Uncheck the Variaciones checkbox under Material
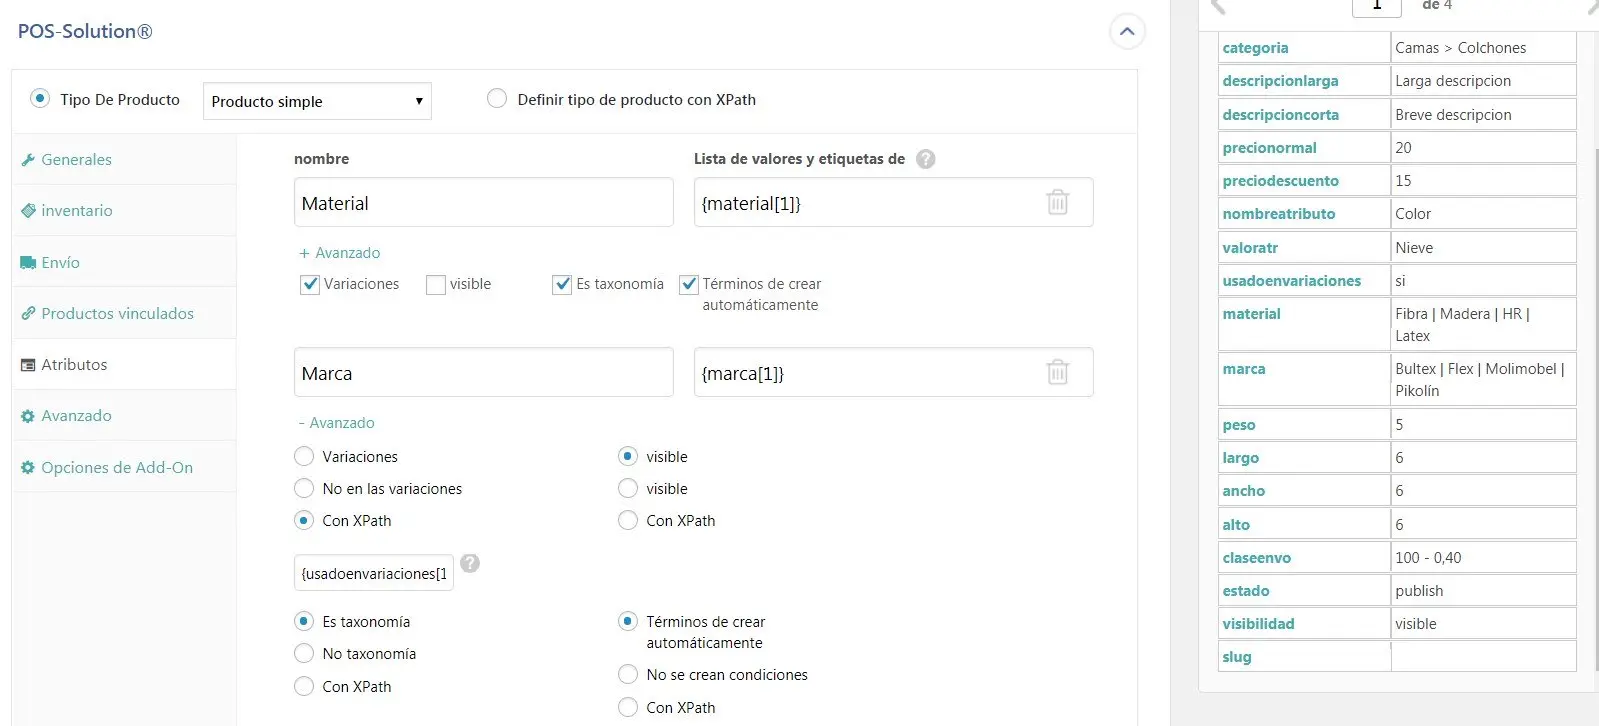Image resolution: width=1599 pixels, height=726 pixels. pos(310,285)
